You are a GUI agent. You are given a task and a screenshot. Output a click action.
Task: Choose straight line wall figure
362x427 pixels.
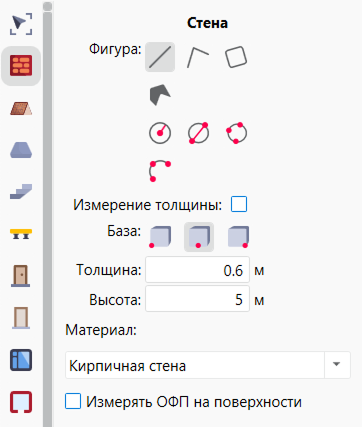click(160, 57)
